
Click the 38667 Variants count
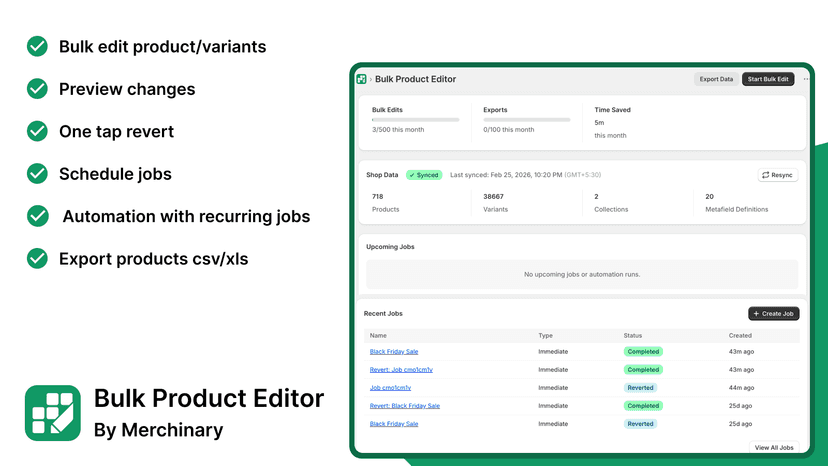493,197
